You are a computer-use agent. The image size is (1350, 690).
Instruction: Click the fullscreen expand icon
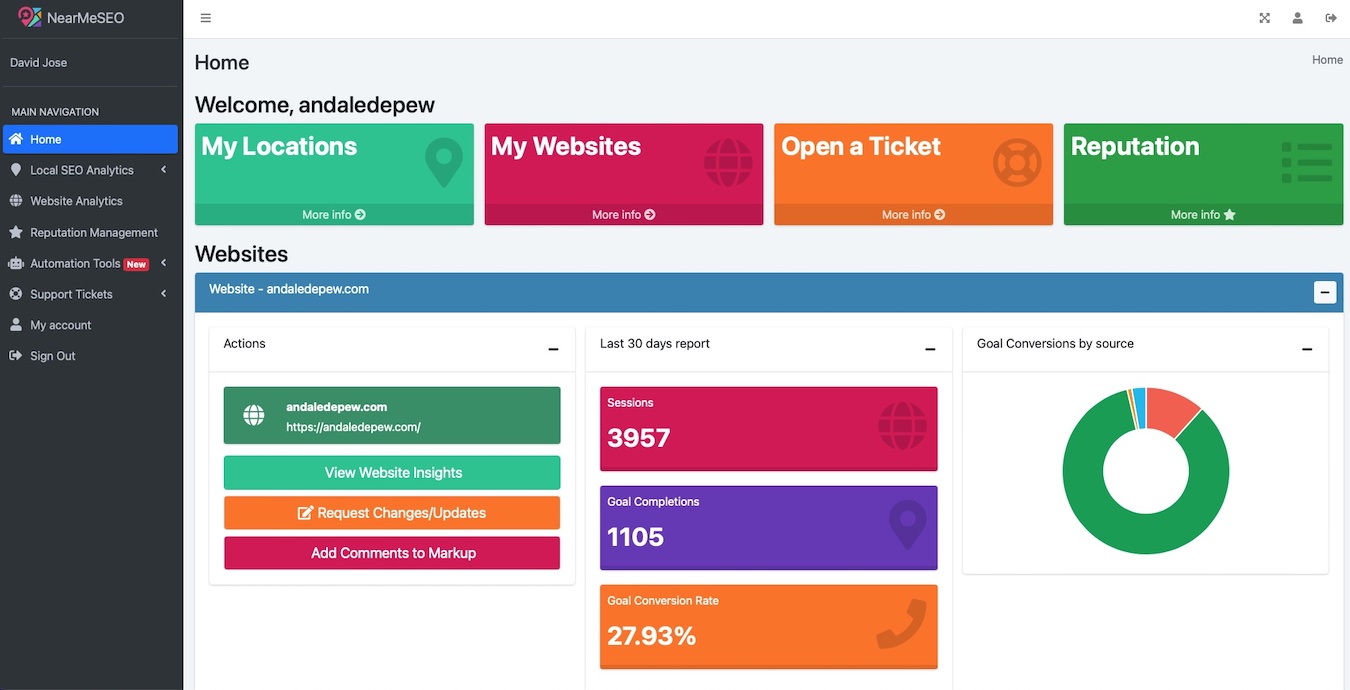[1265, 18]
